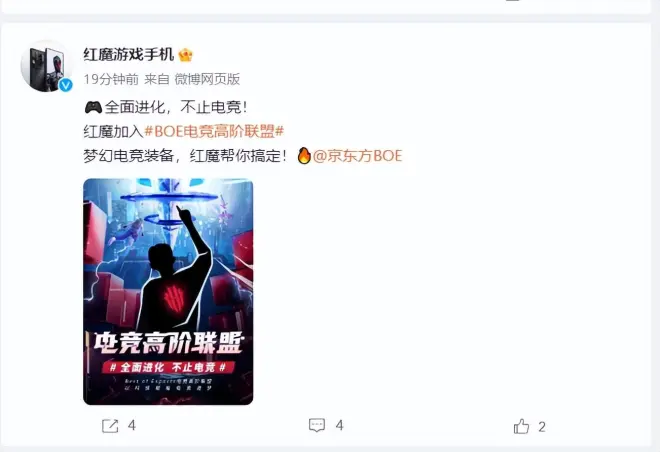Click the blue verified badge on avatar
Viewport: 660px width, 452px height.
(65, 85)
